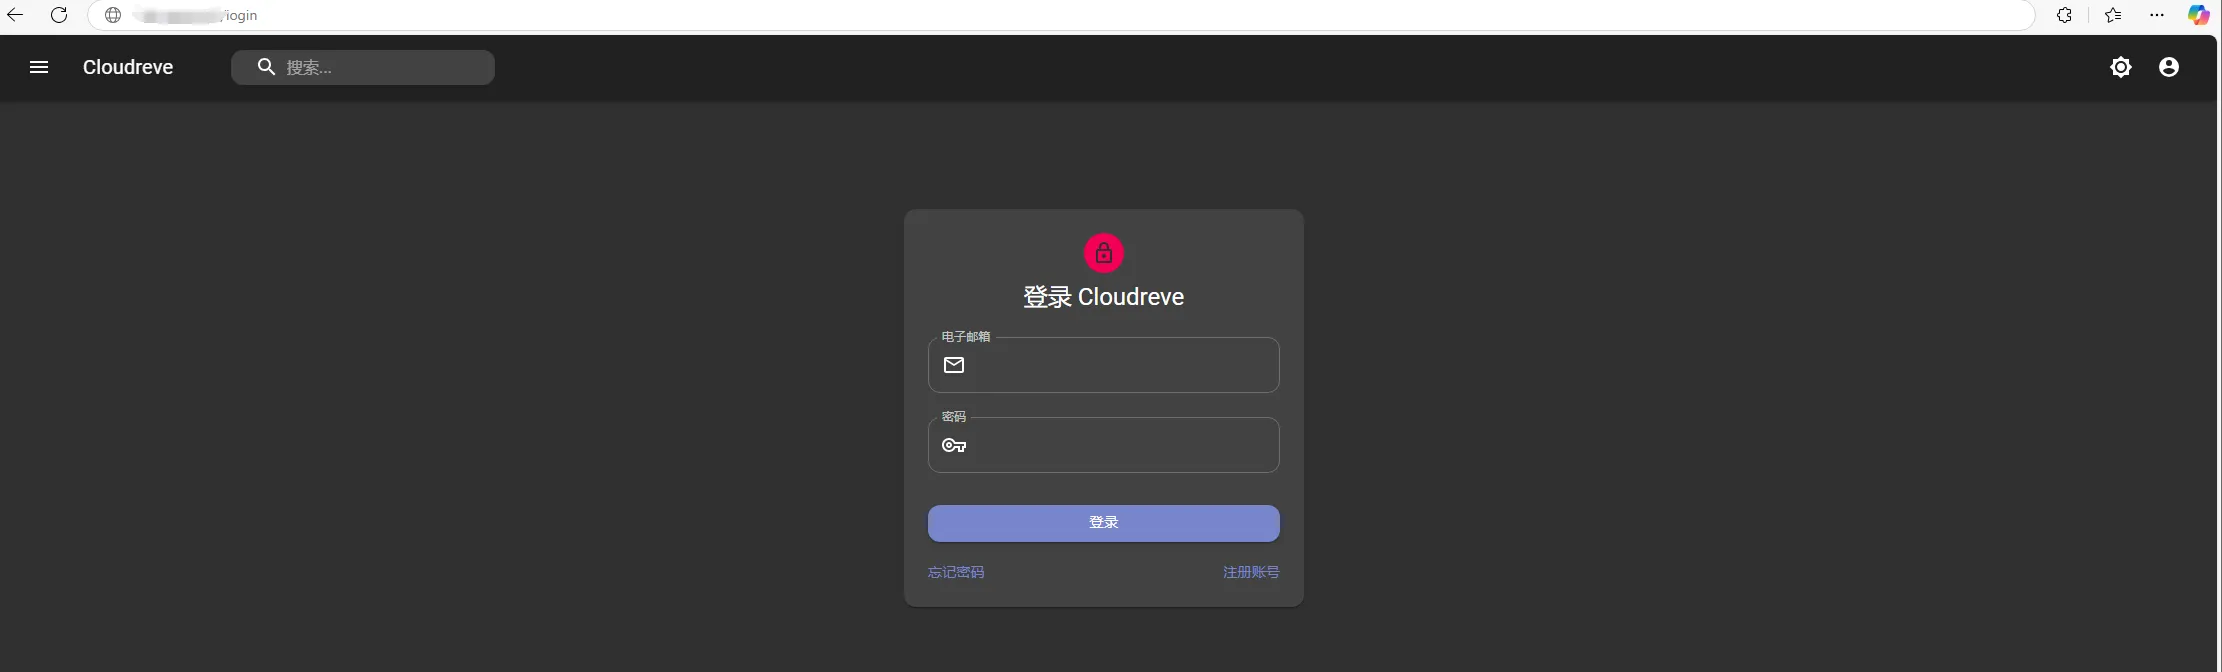Image resolution: width=2222 pixels, height=672 pixels.
Task: Open browser settings and more menu
Action: point(2157,15)
